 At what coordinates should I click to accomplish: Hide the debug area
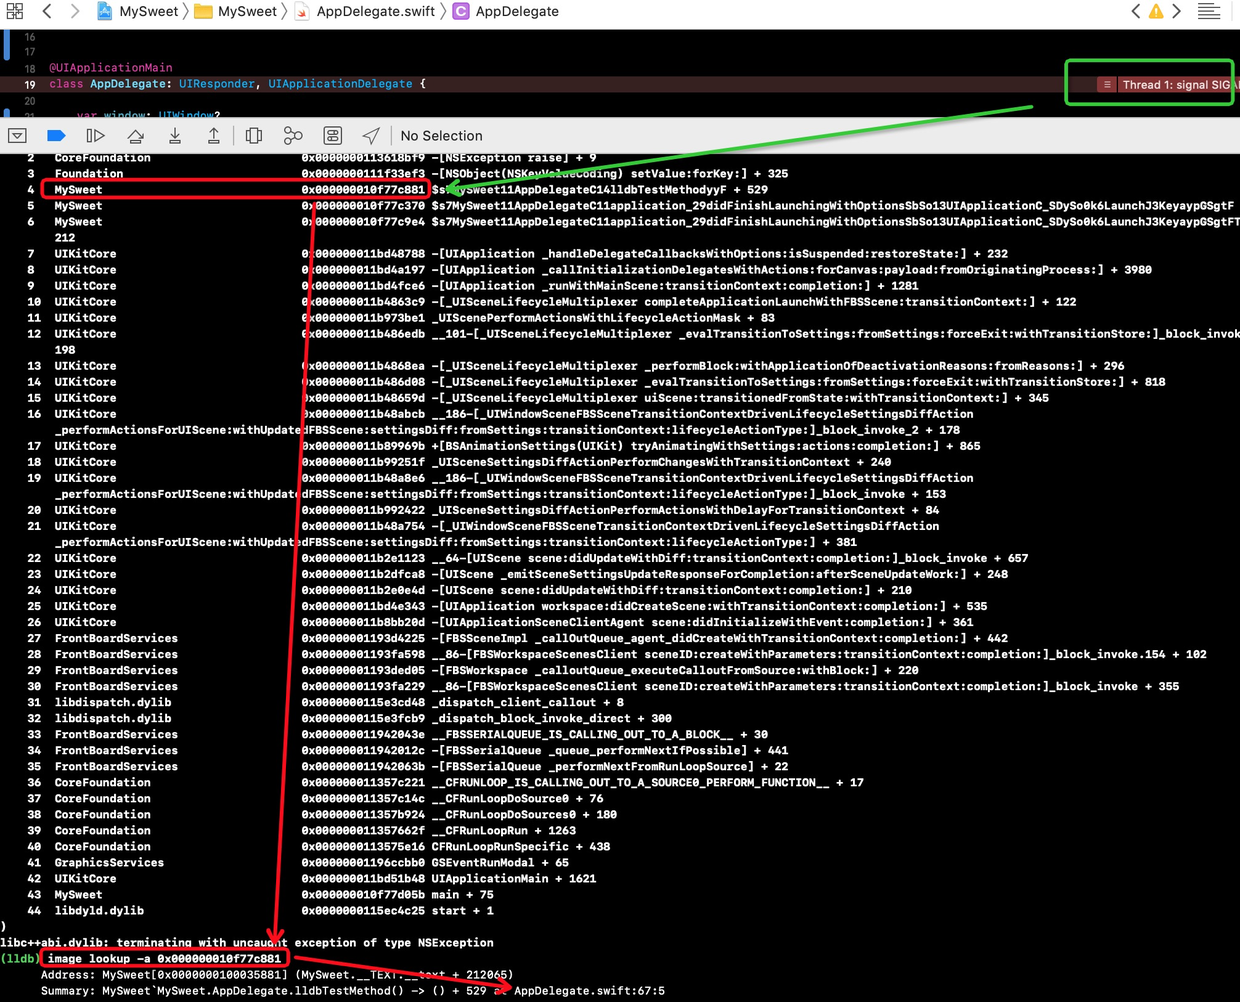point(17,135)
